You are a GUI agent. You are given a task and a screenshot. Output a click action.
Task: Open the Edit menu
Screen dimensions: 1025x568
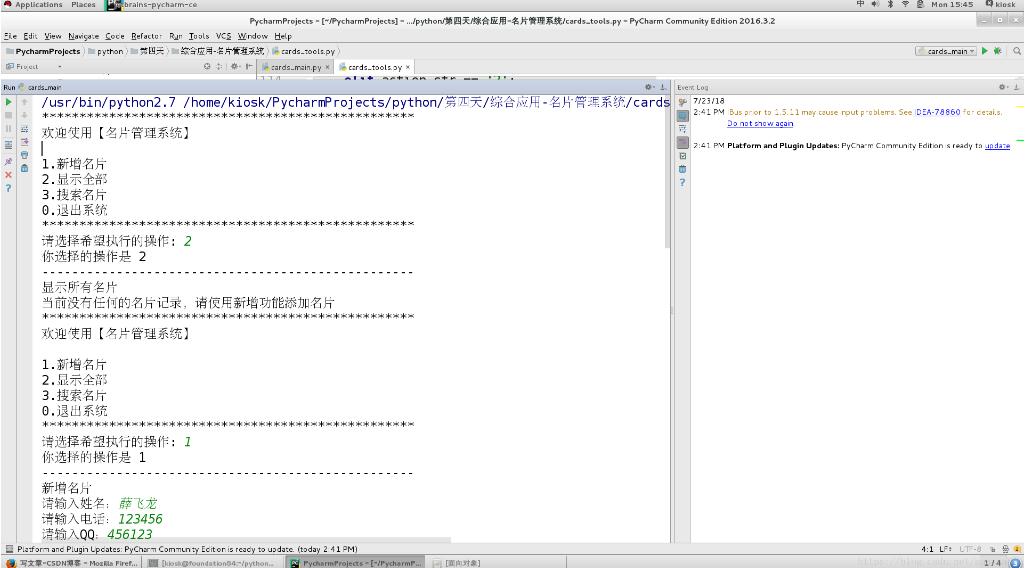[x=30, y=36]
